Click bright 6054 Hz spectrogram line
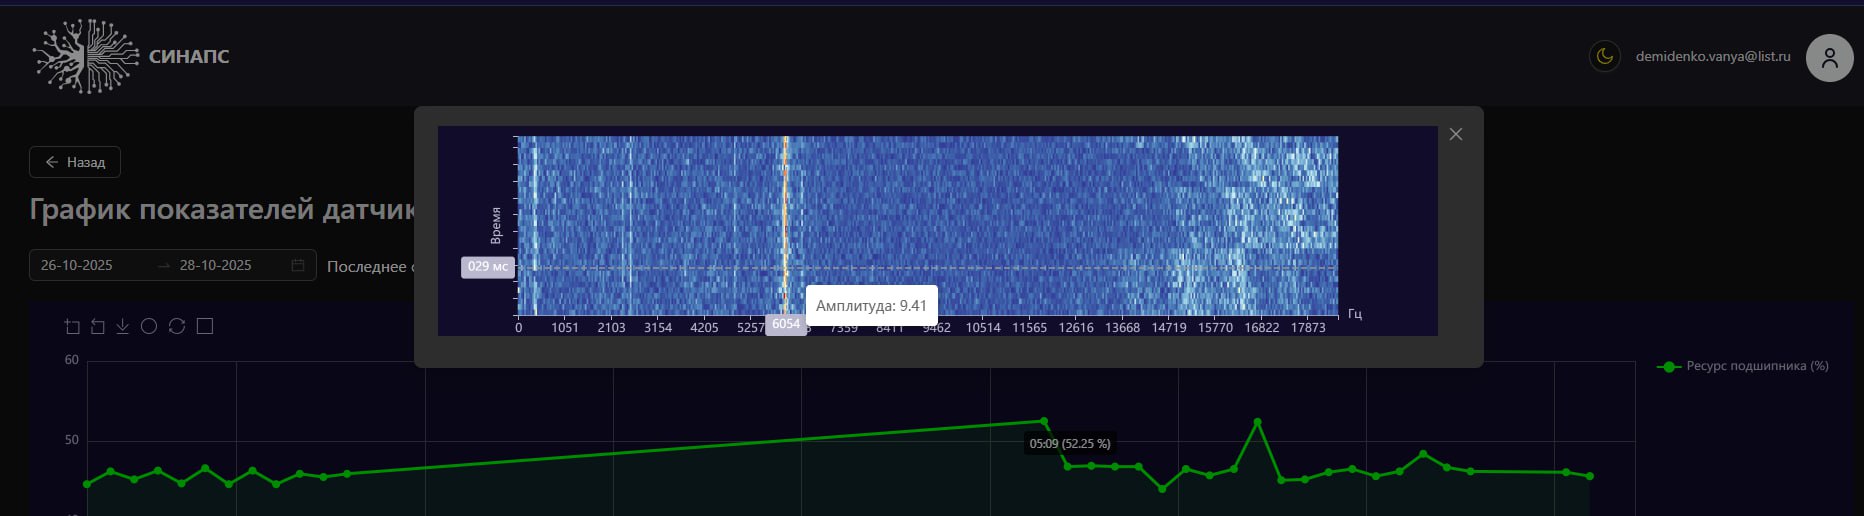The width and height of the screenshot is (1864, 516). pos(786,225)
